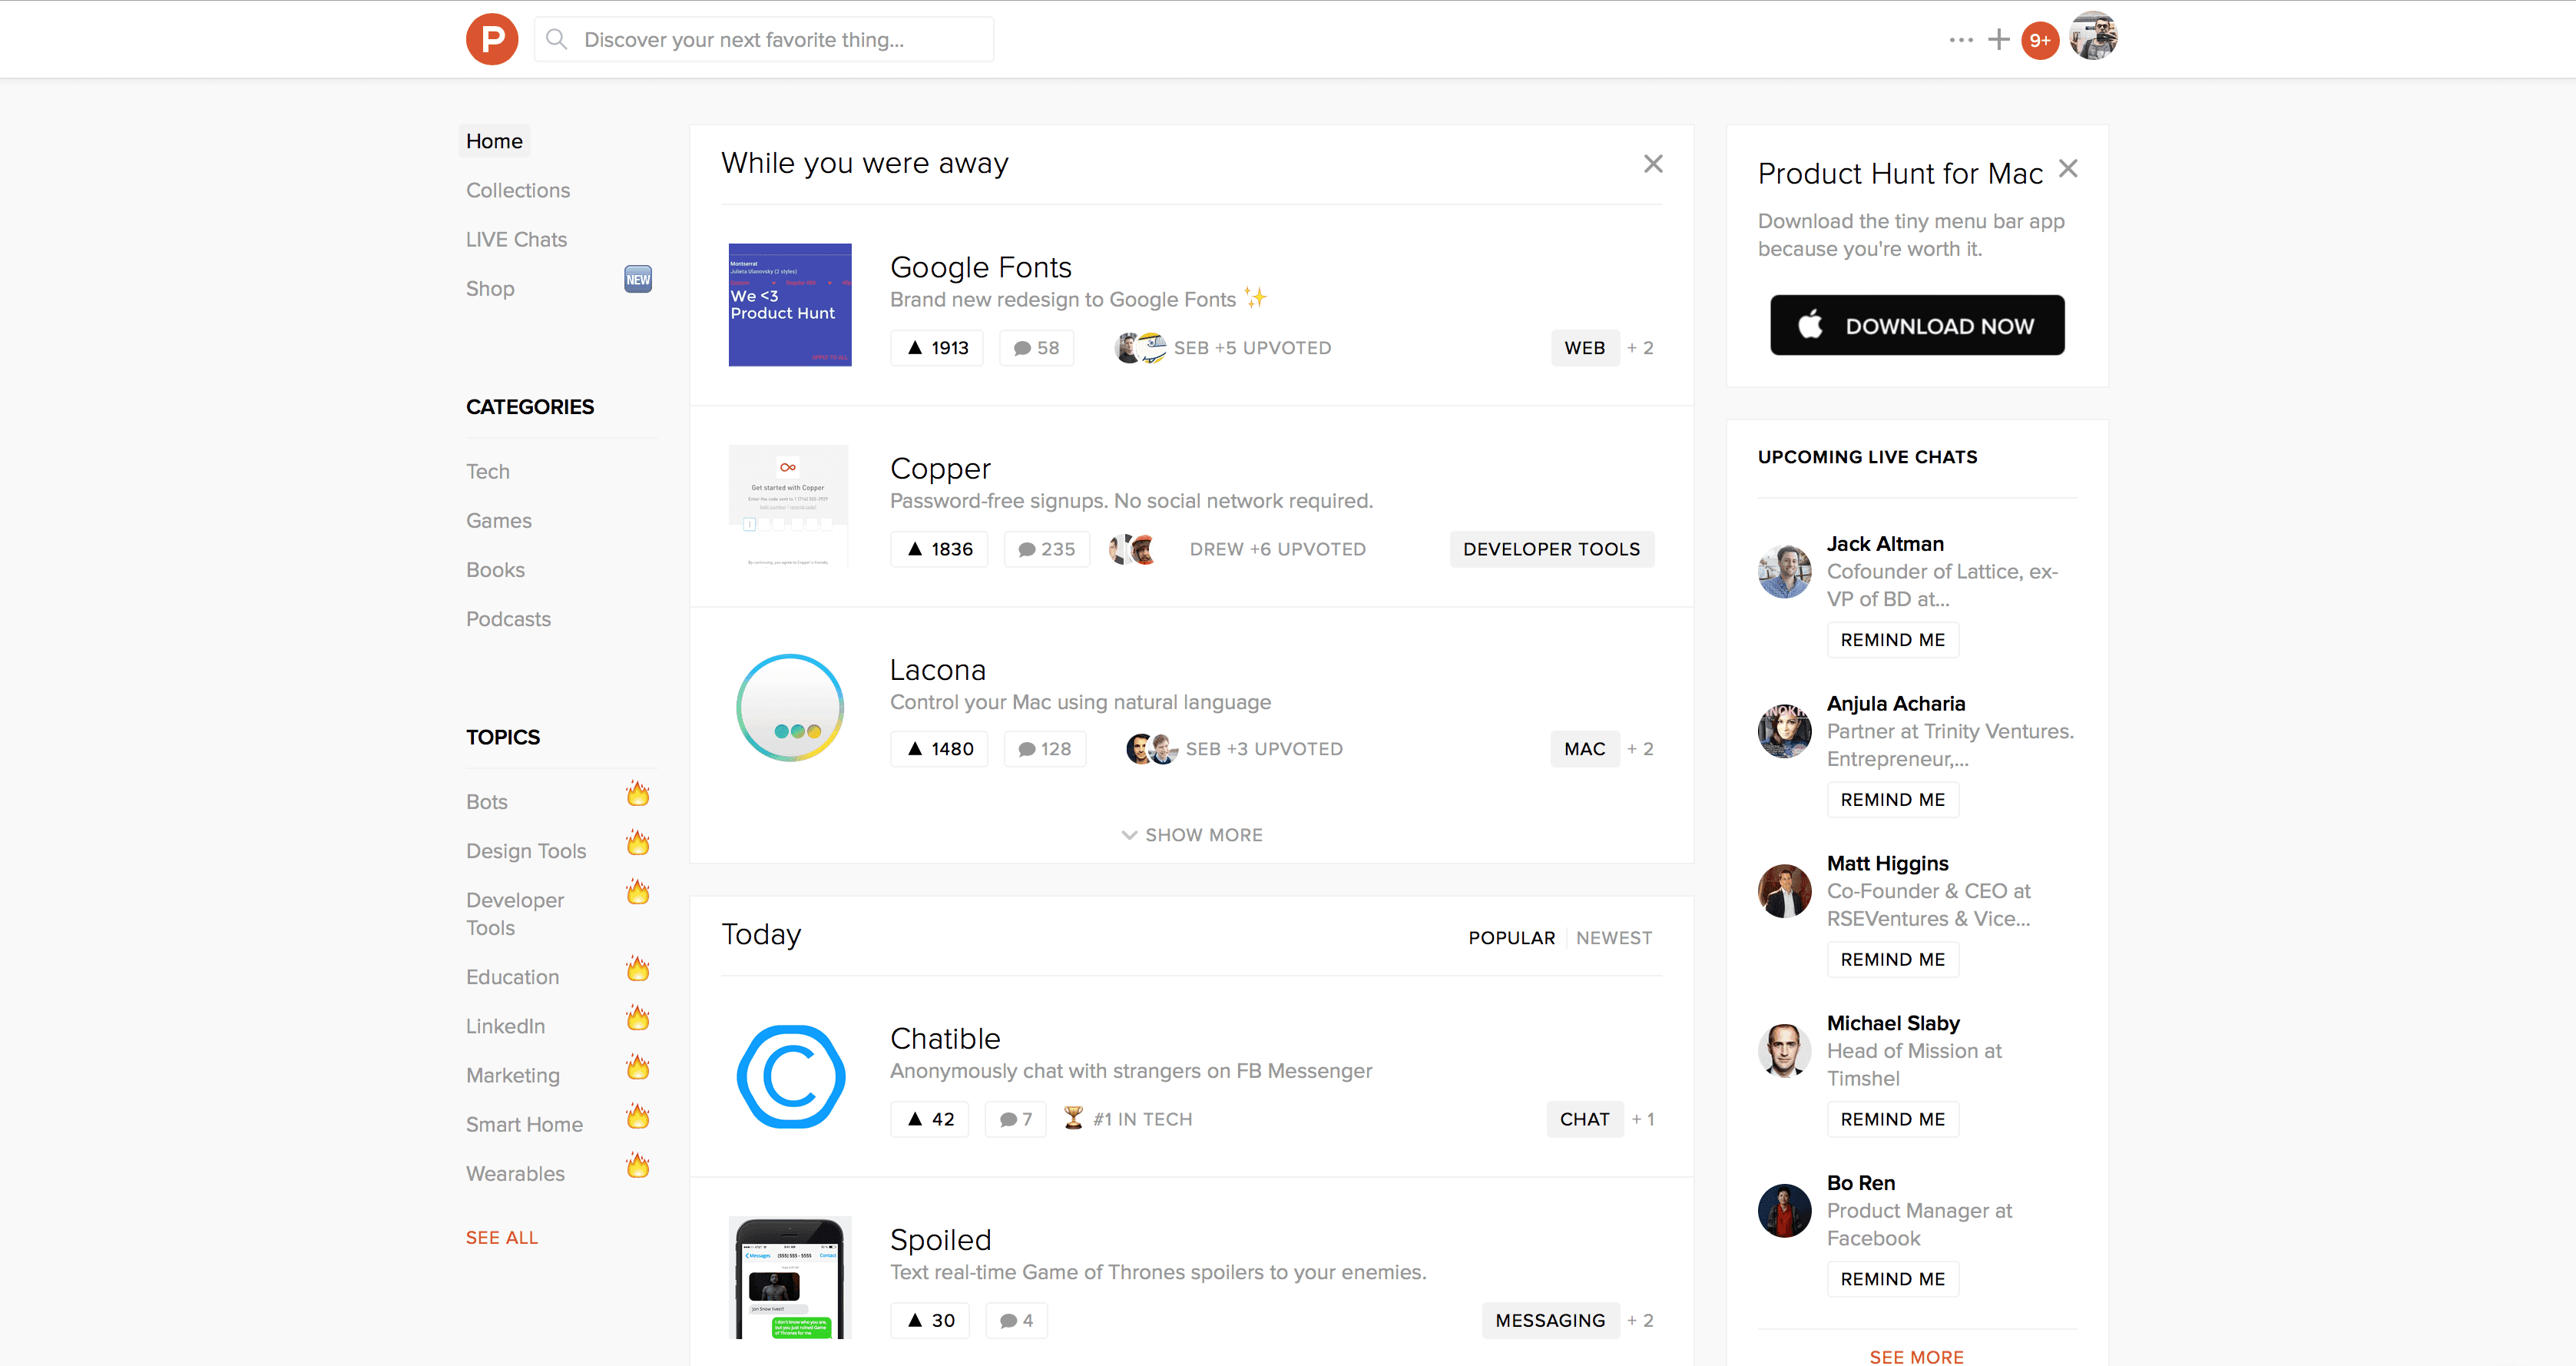Click upvoter avatars on Lacona

coord(1152,749)
